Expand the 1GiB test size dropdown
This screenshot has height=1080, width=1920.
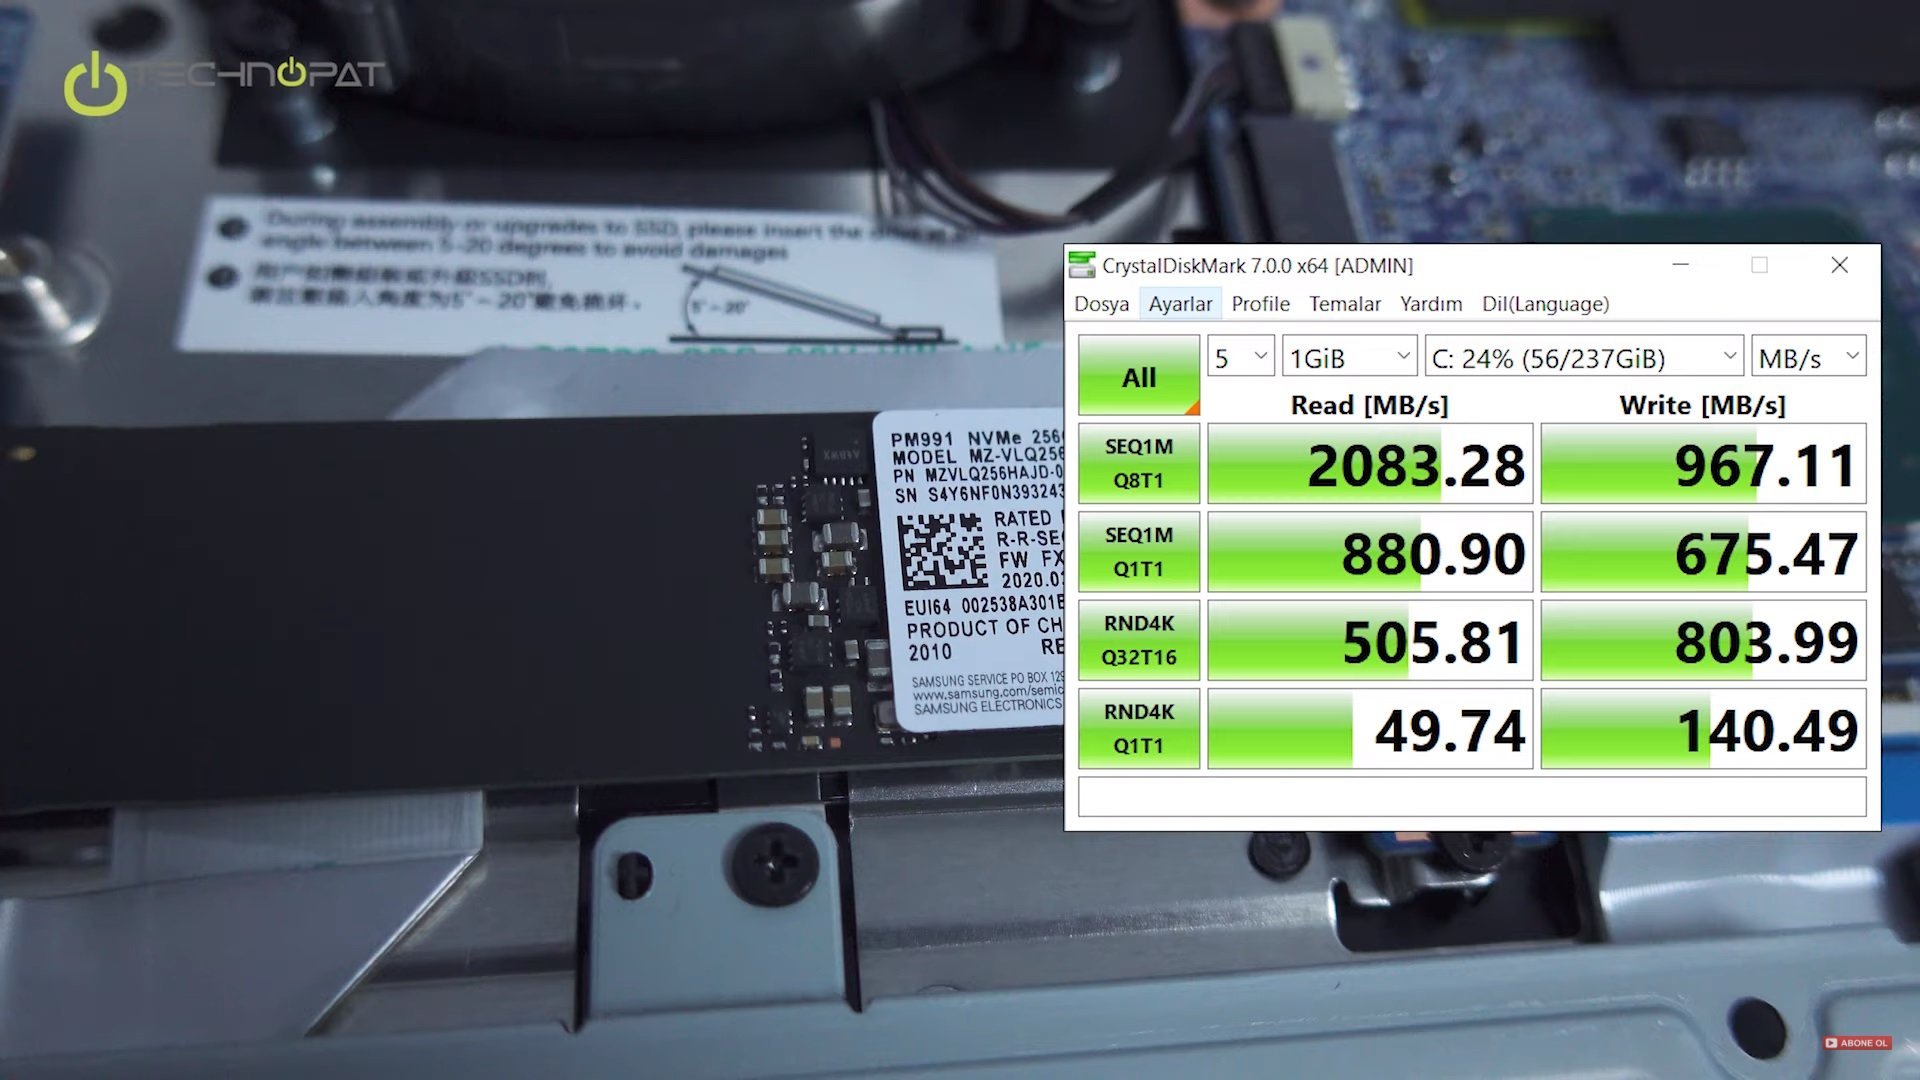coord(1348,357)
